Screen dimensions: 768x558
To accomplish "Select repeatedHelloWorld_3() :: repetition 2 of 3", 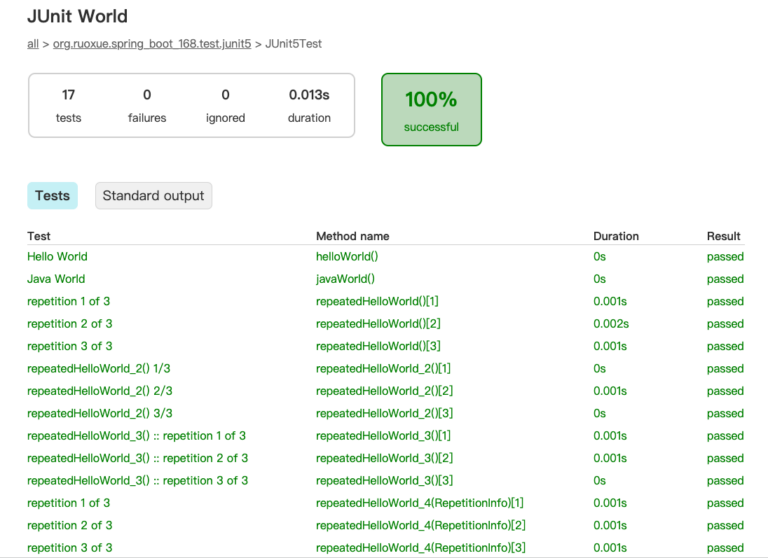I will 138,458.
